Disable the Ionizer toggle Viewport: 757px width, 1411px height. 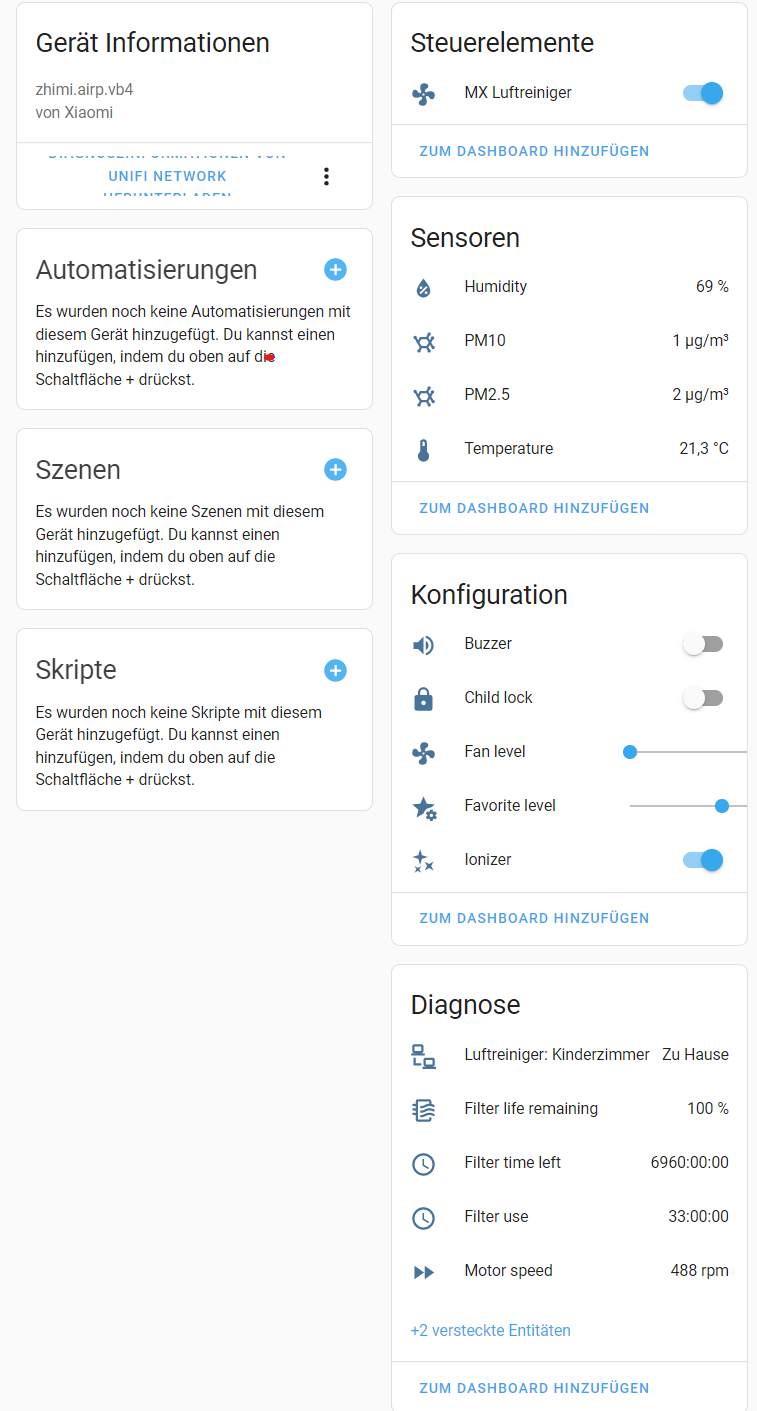pos(703,860)
